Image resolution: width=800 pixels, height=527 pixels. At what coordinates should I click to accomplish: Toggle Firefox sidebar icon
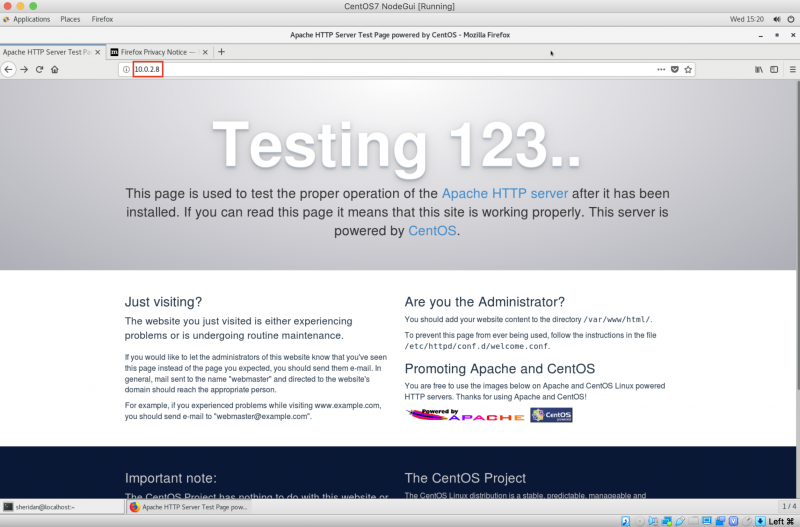(x=774, y=69)
